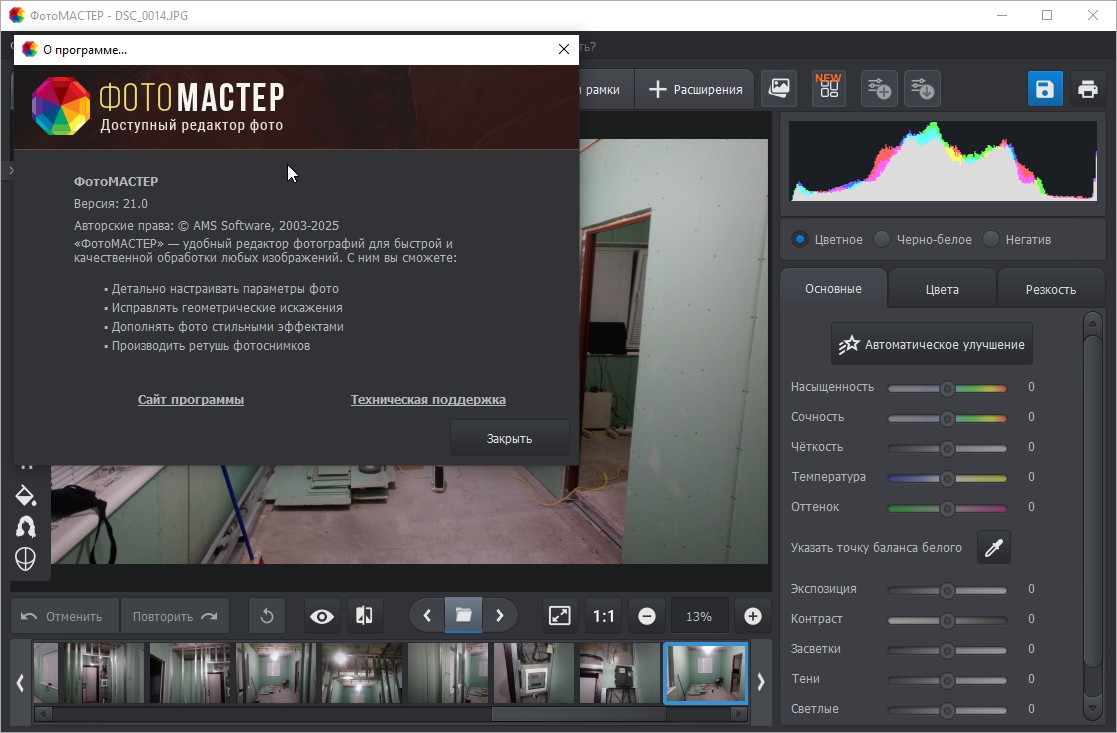The width and height of the screenshot is (1117, 733).
Task: Click the fit-to-screen expand icon
Action: click(560, 616)
